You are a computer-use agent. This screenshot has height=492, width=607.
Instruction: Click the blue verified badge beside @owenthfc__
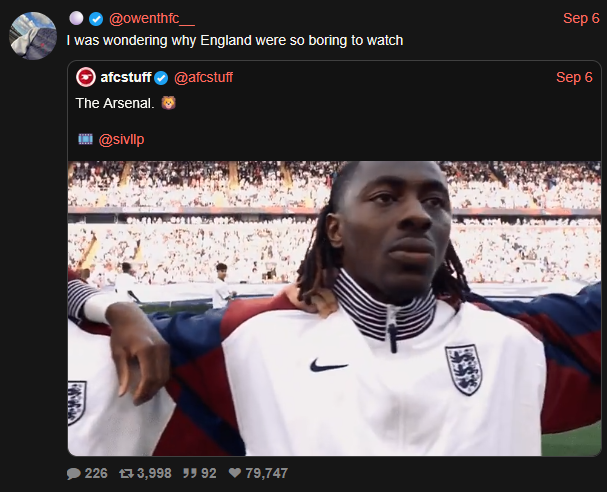click(x=96, y=19)
